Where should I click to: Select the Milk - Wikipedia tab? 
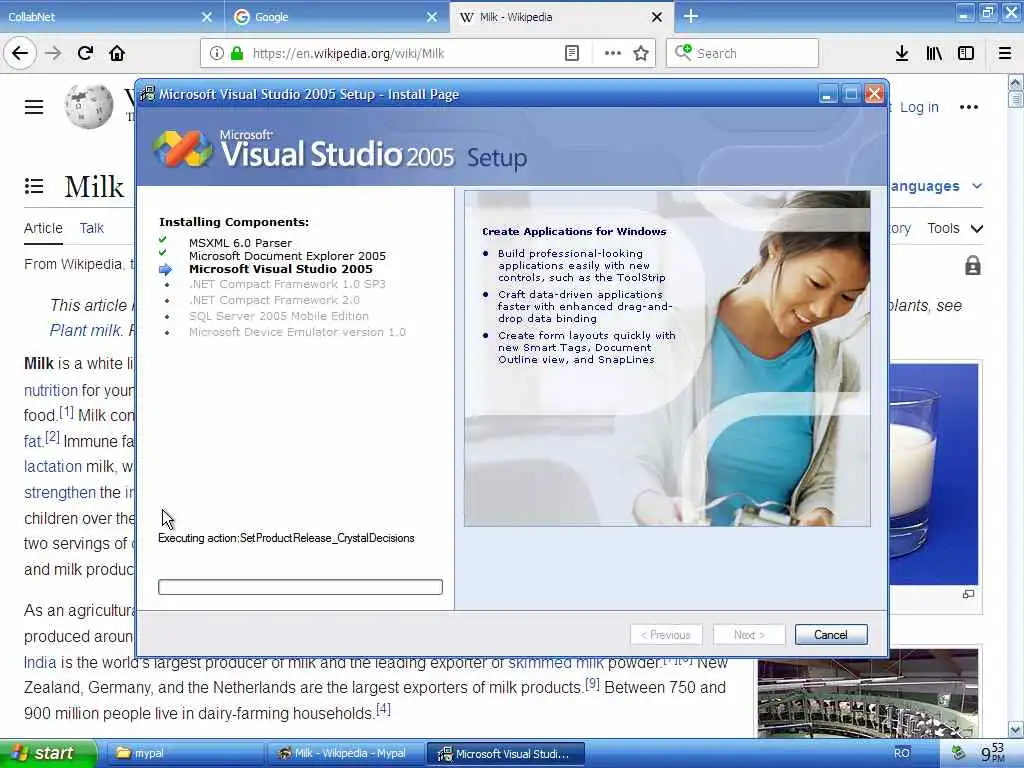[562, 17]
